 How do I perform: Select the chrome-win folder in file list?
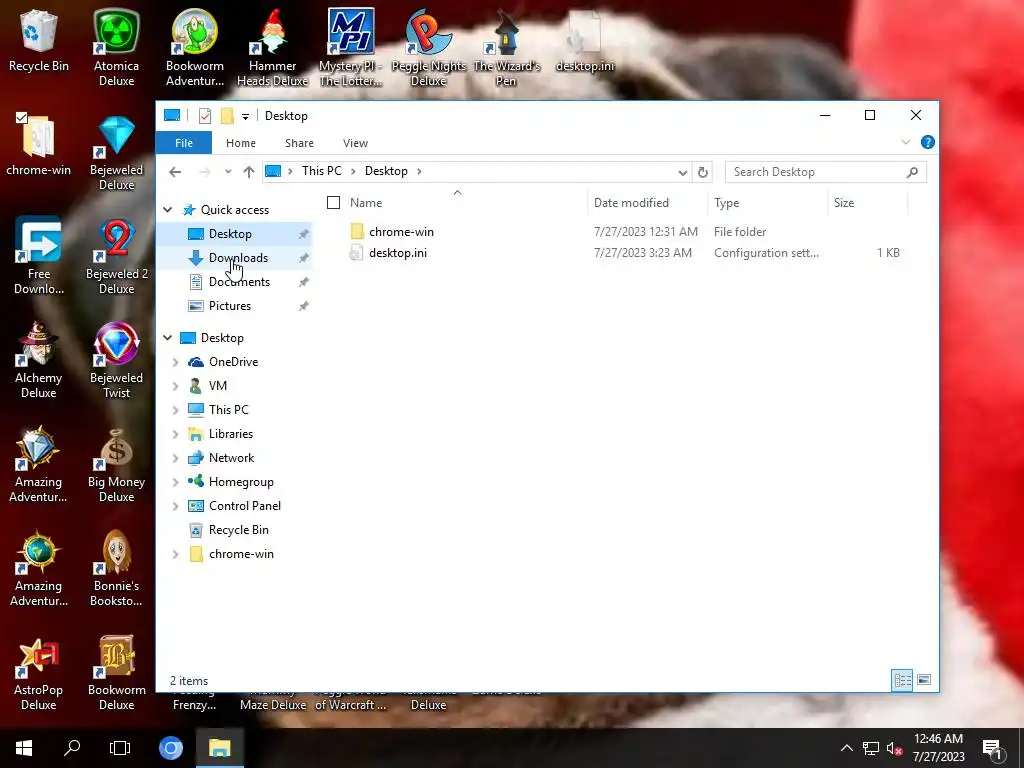pyautogui.click(x=401, y=232)
